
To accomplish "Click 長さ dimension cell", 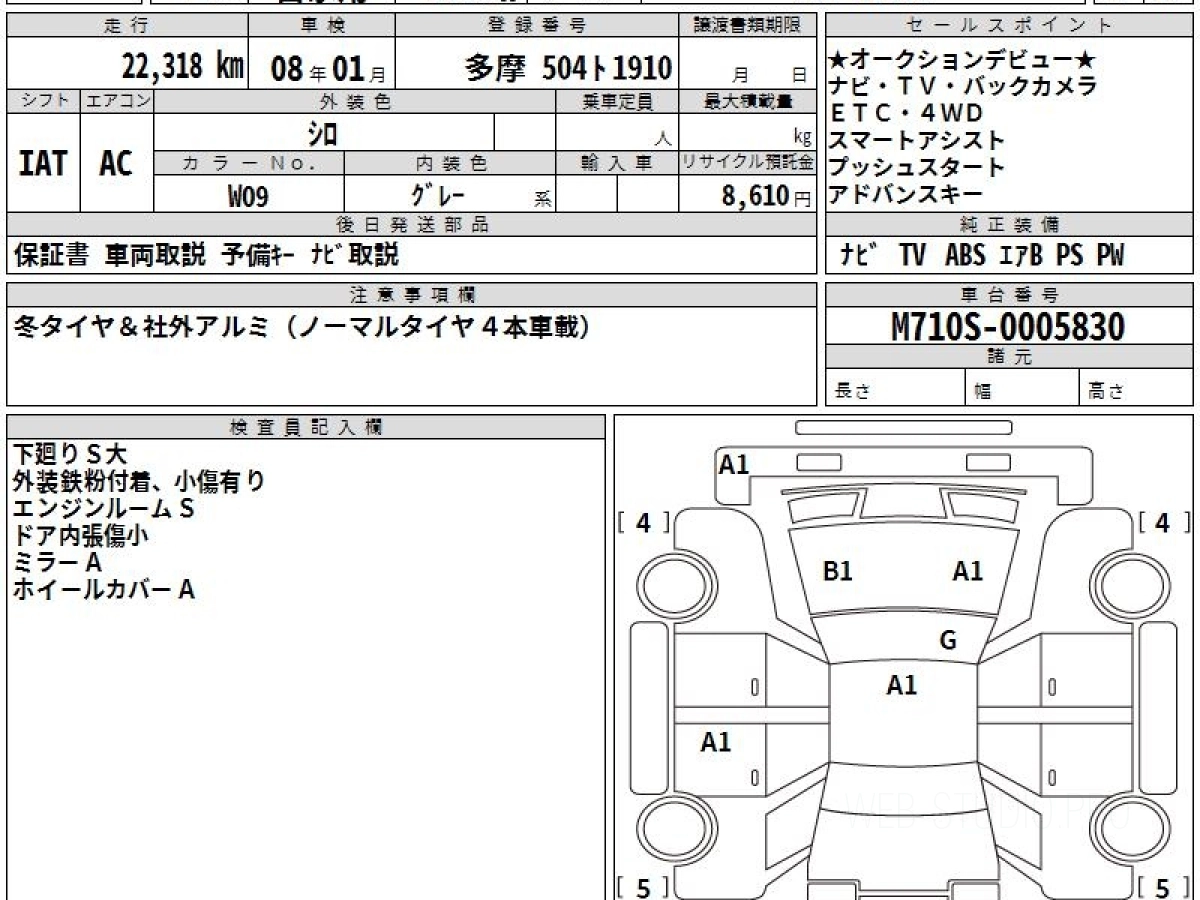I will (x=895, y=387).
